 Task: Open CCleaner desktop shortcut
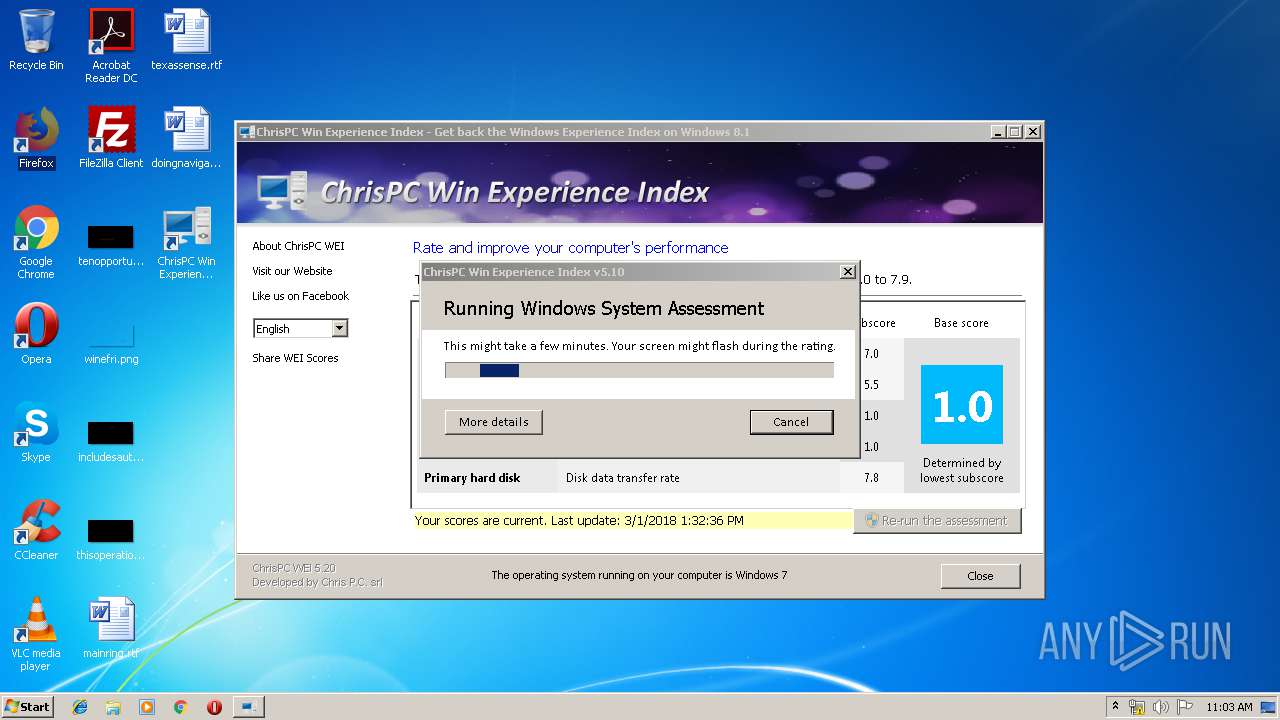pos(36,530)
